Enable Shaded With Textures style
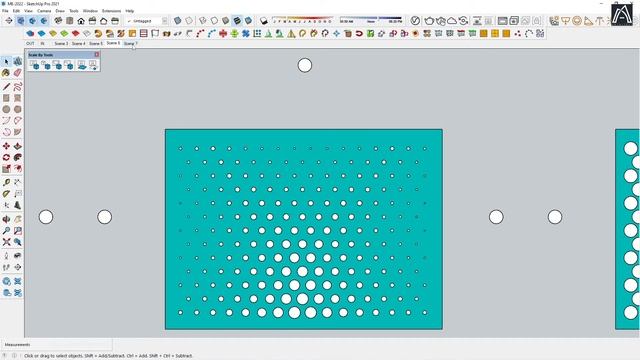 pyautogui.click(x=237, y=20)
